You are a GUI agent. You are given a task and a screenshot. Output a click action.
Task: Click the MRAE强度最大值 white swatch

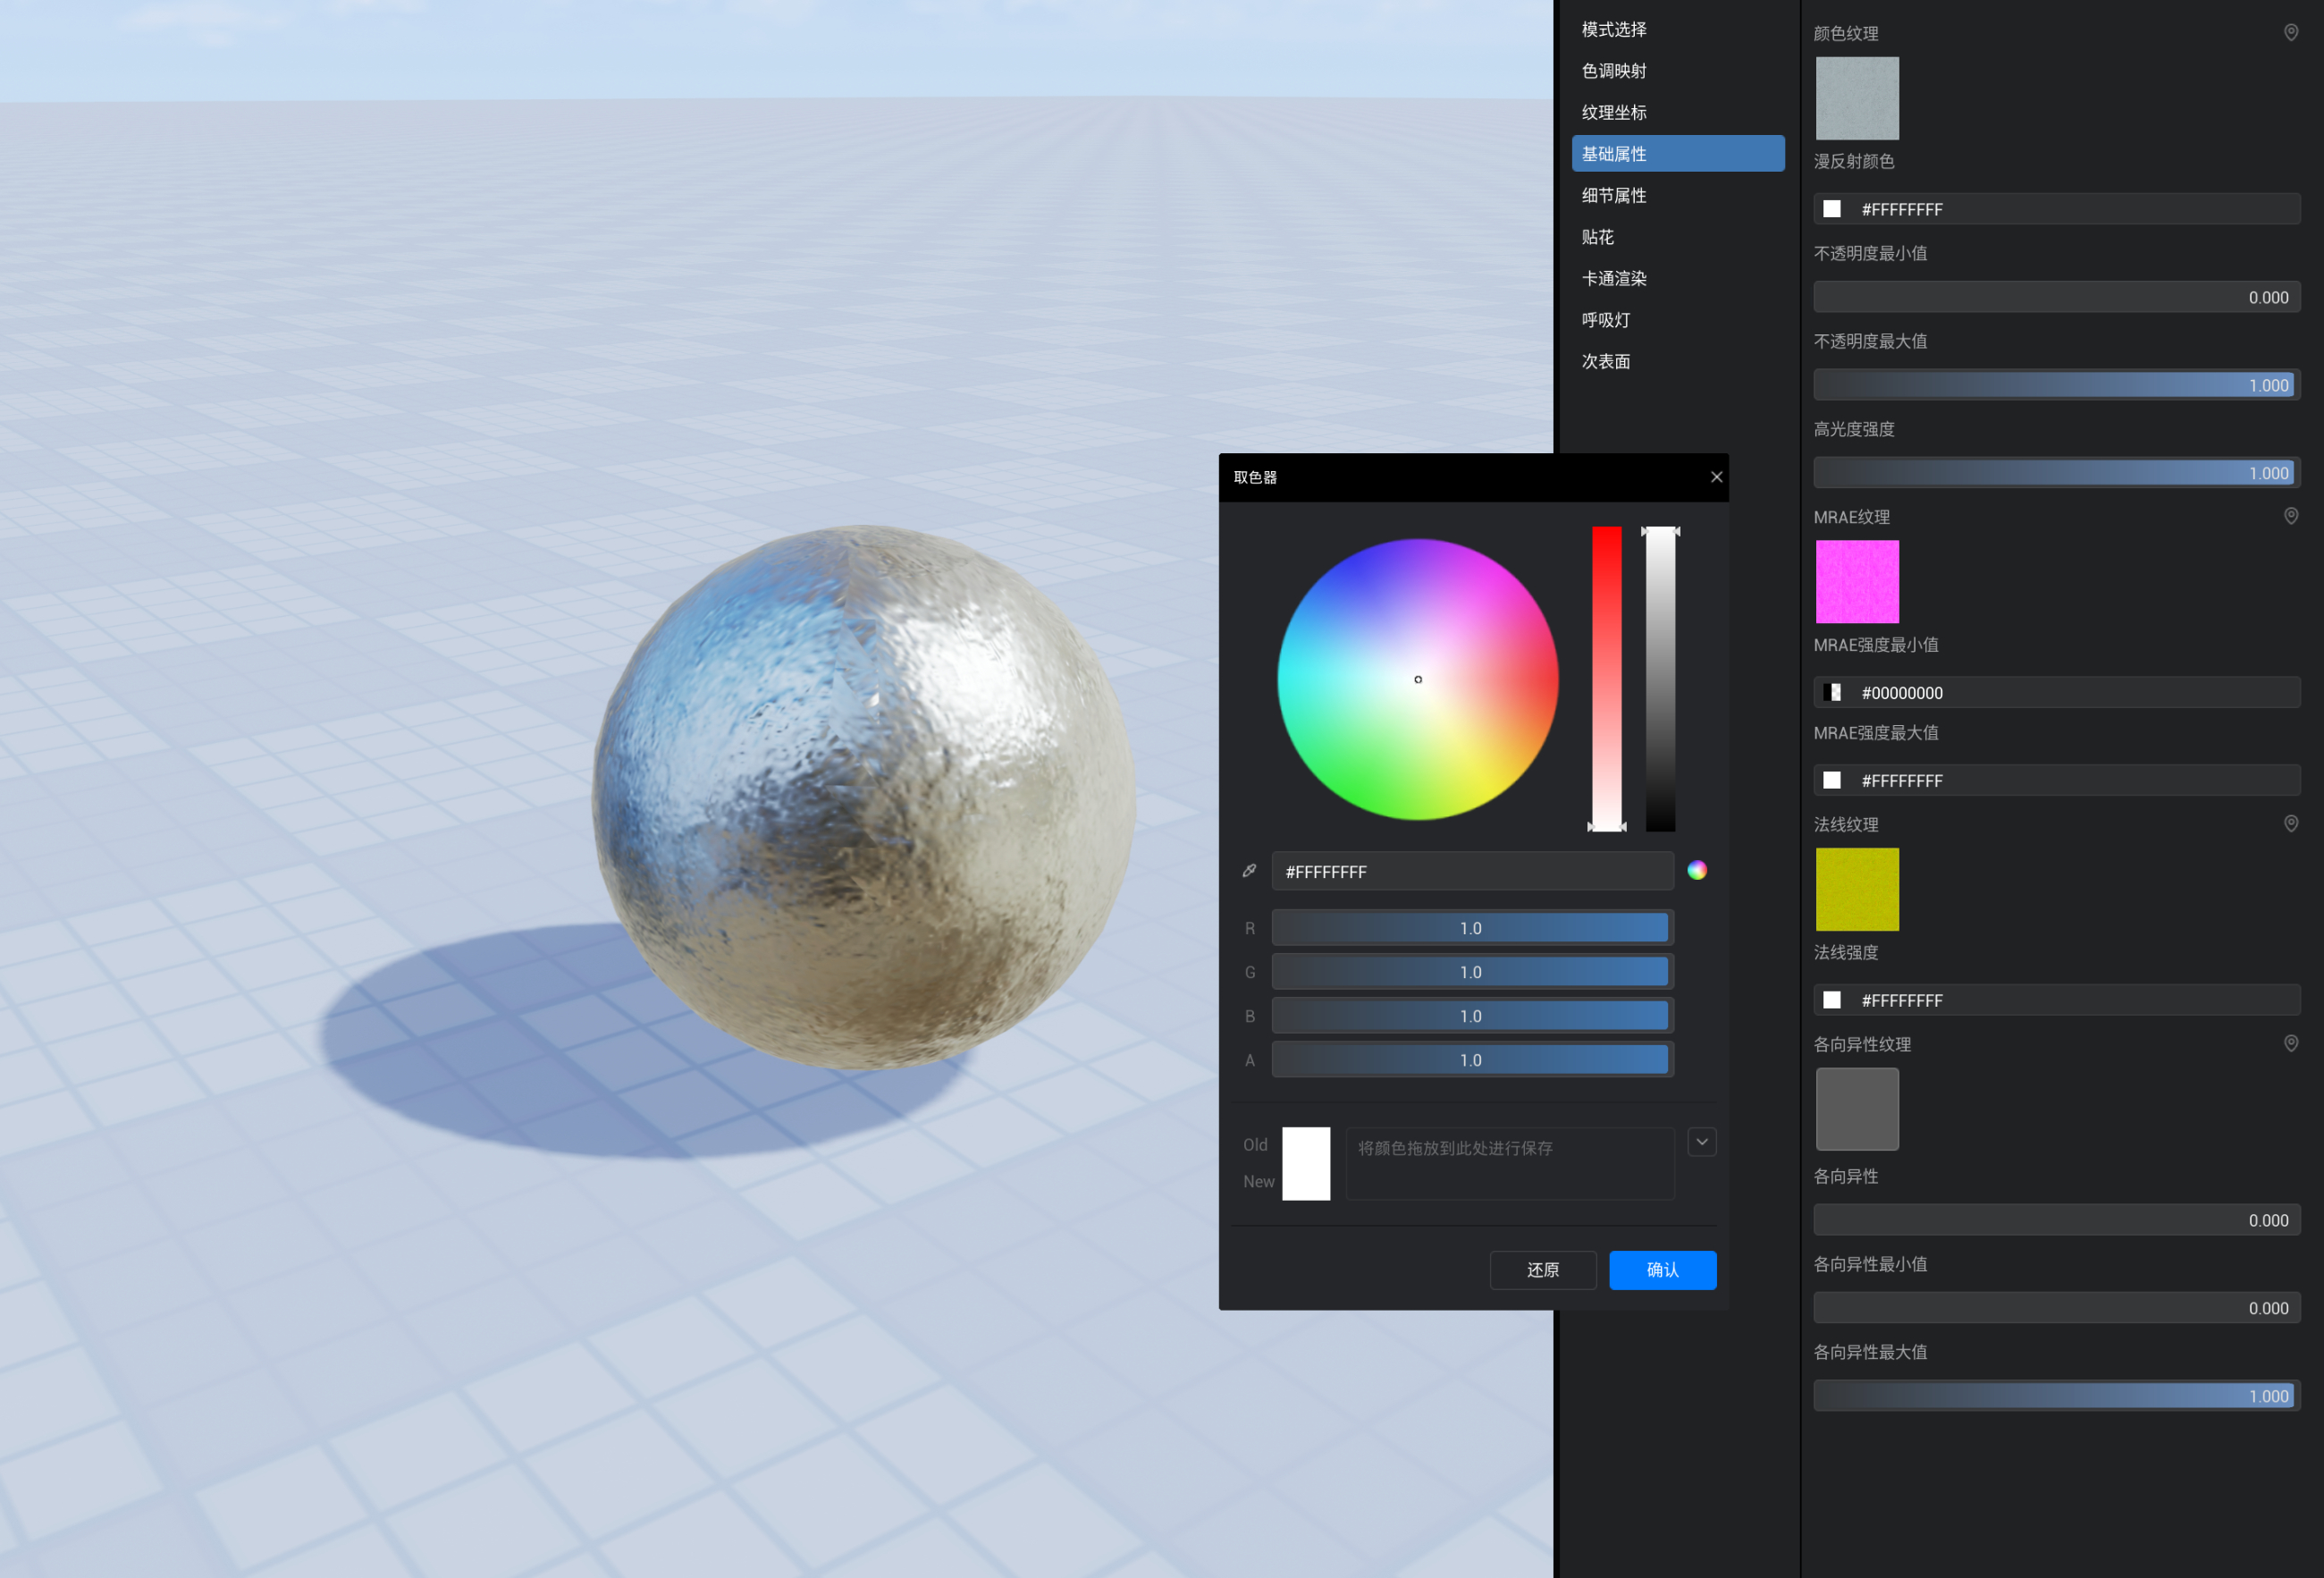(1832, 780)
